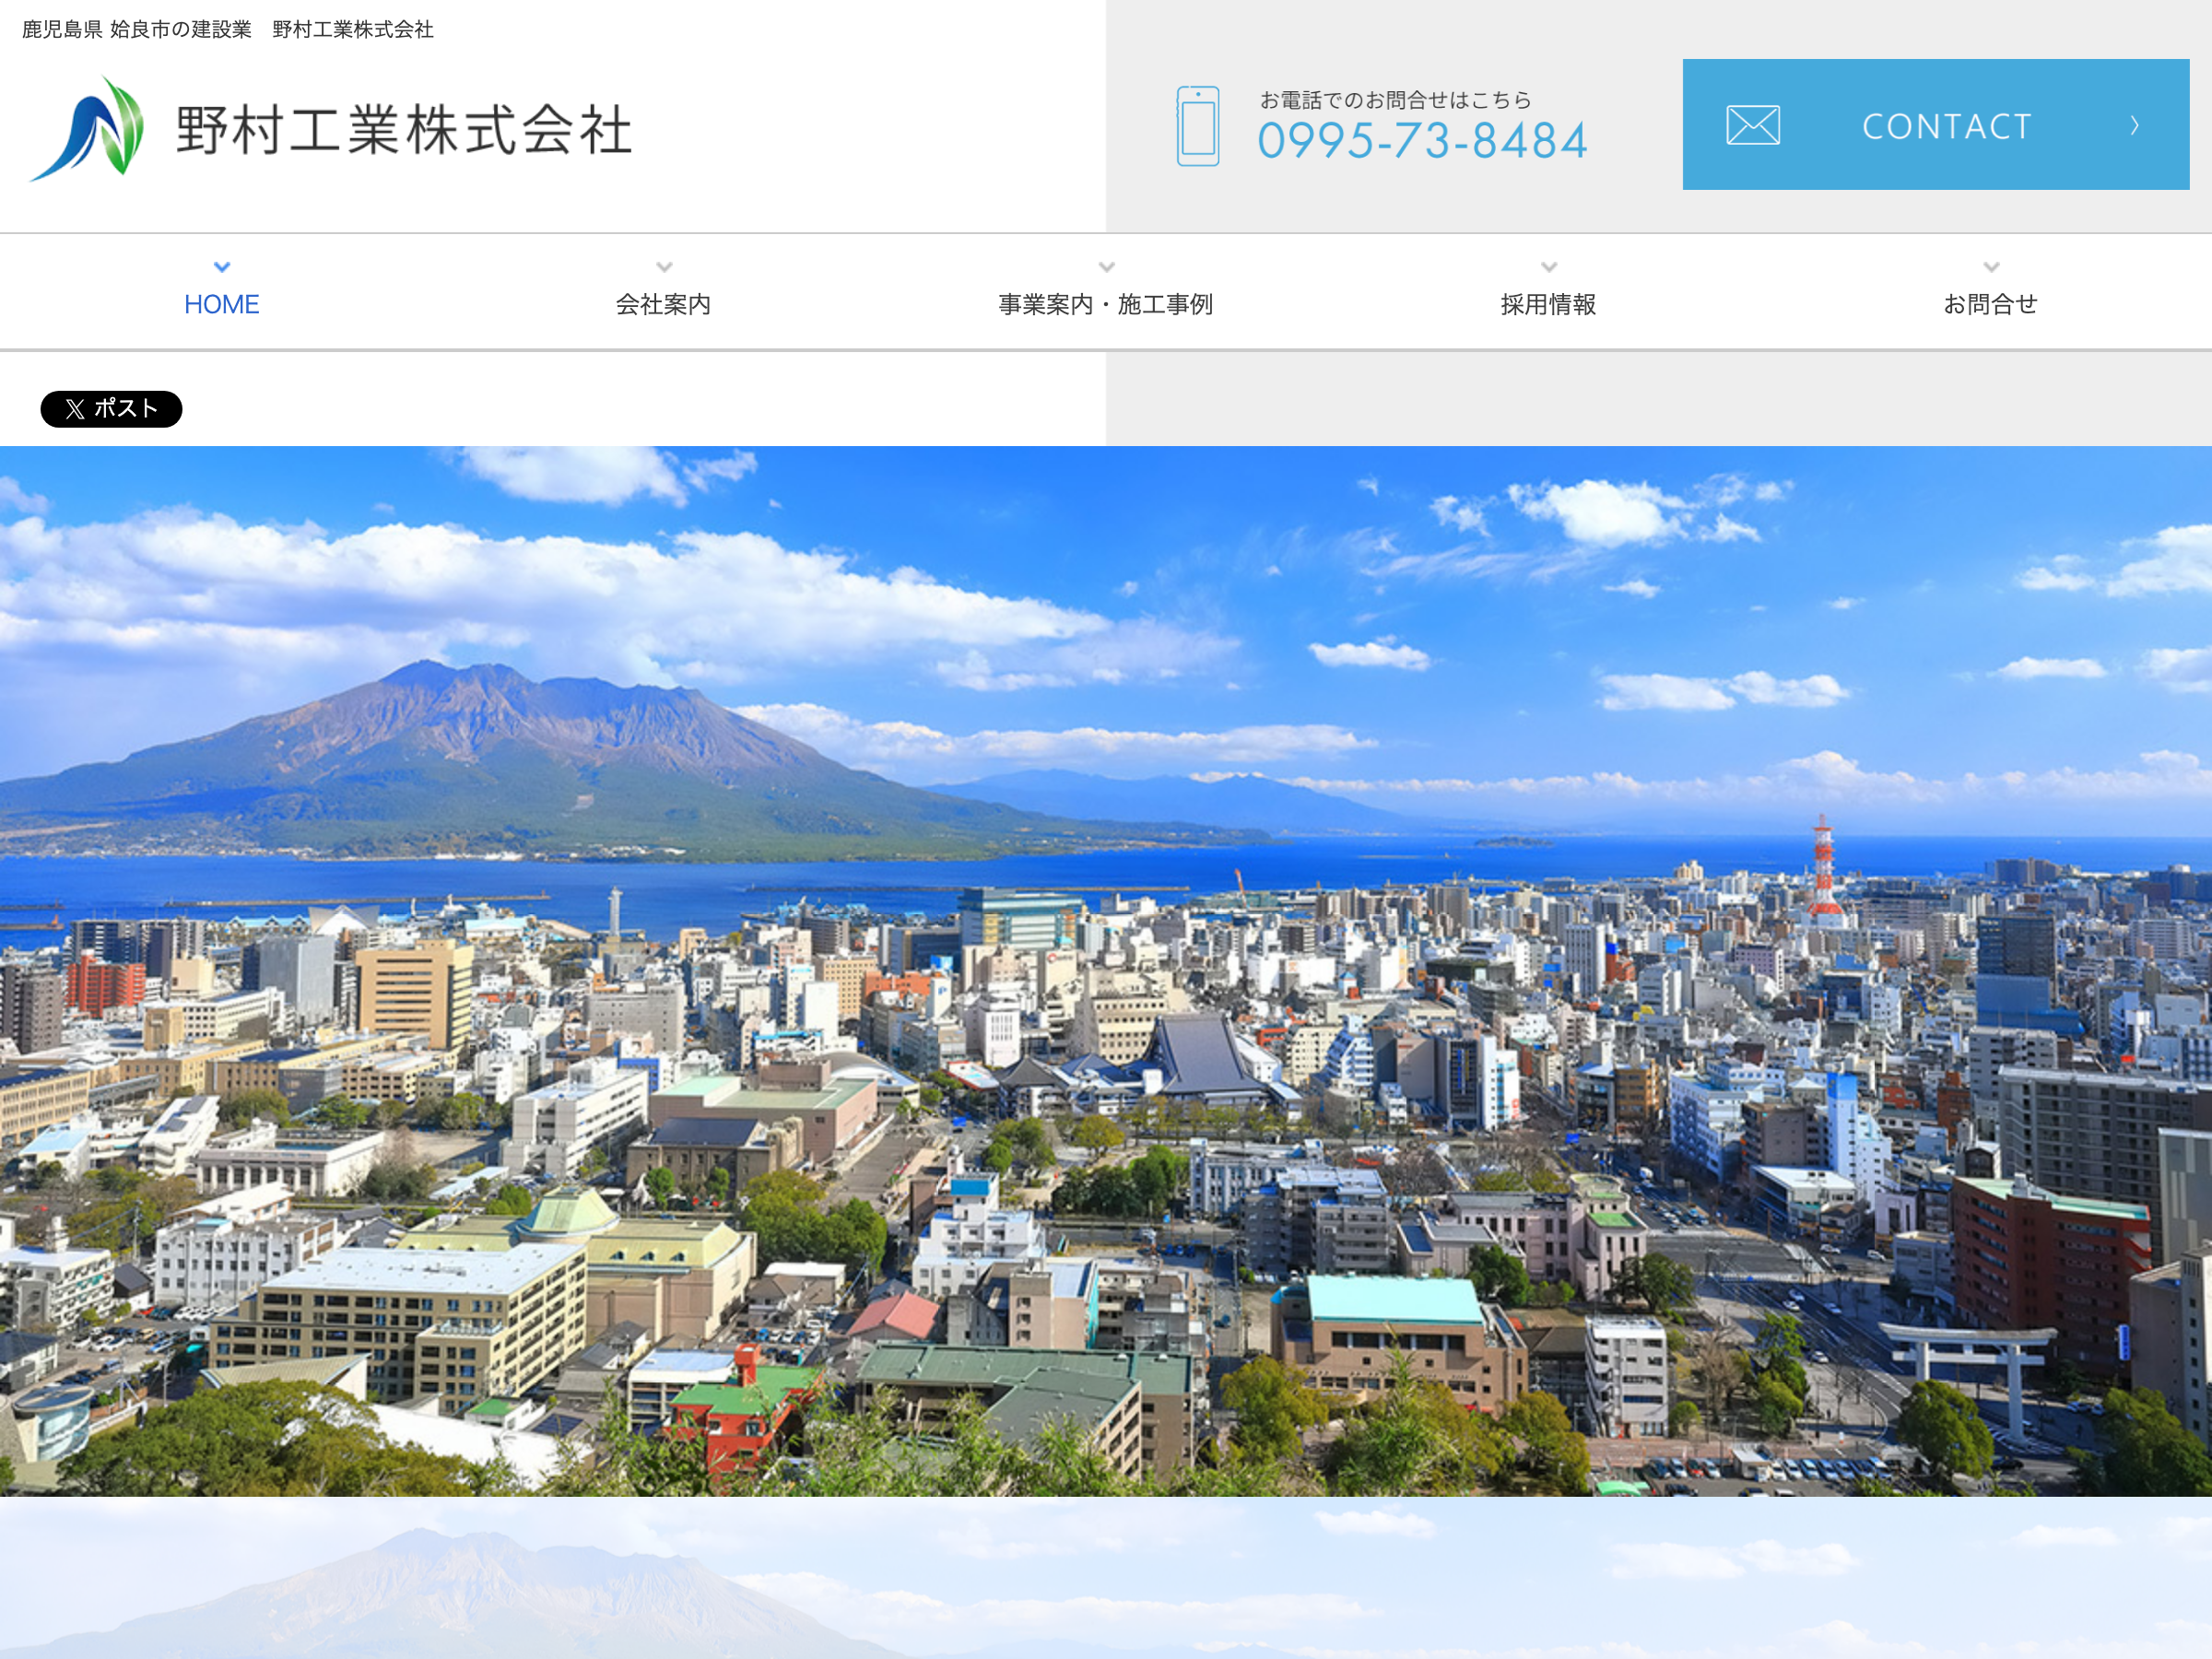Open the 会社案内 menu item
The height and width of the screenshot is (1659, 2212).
pos(663,304)
